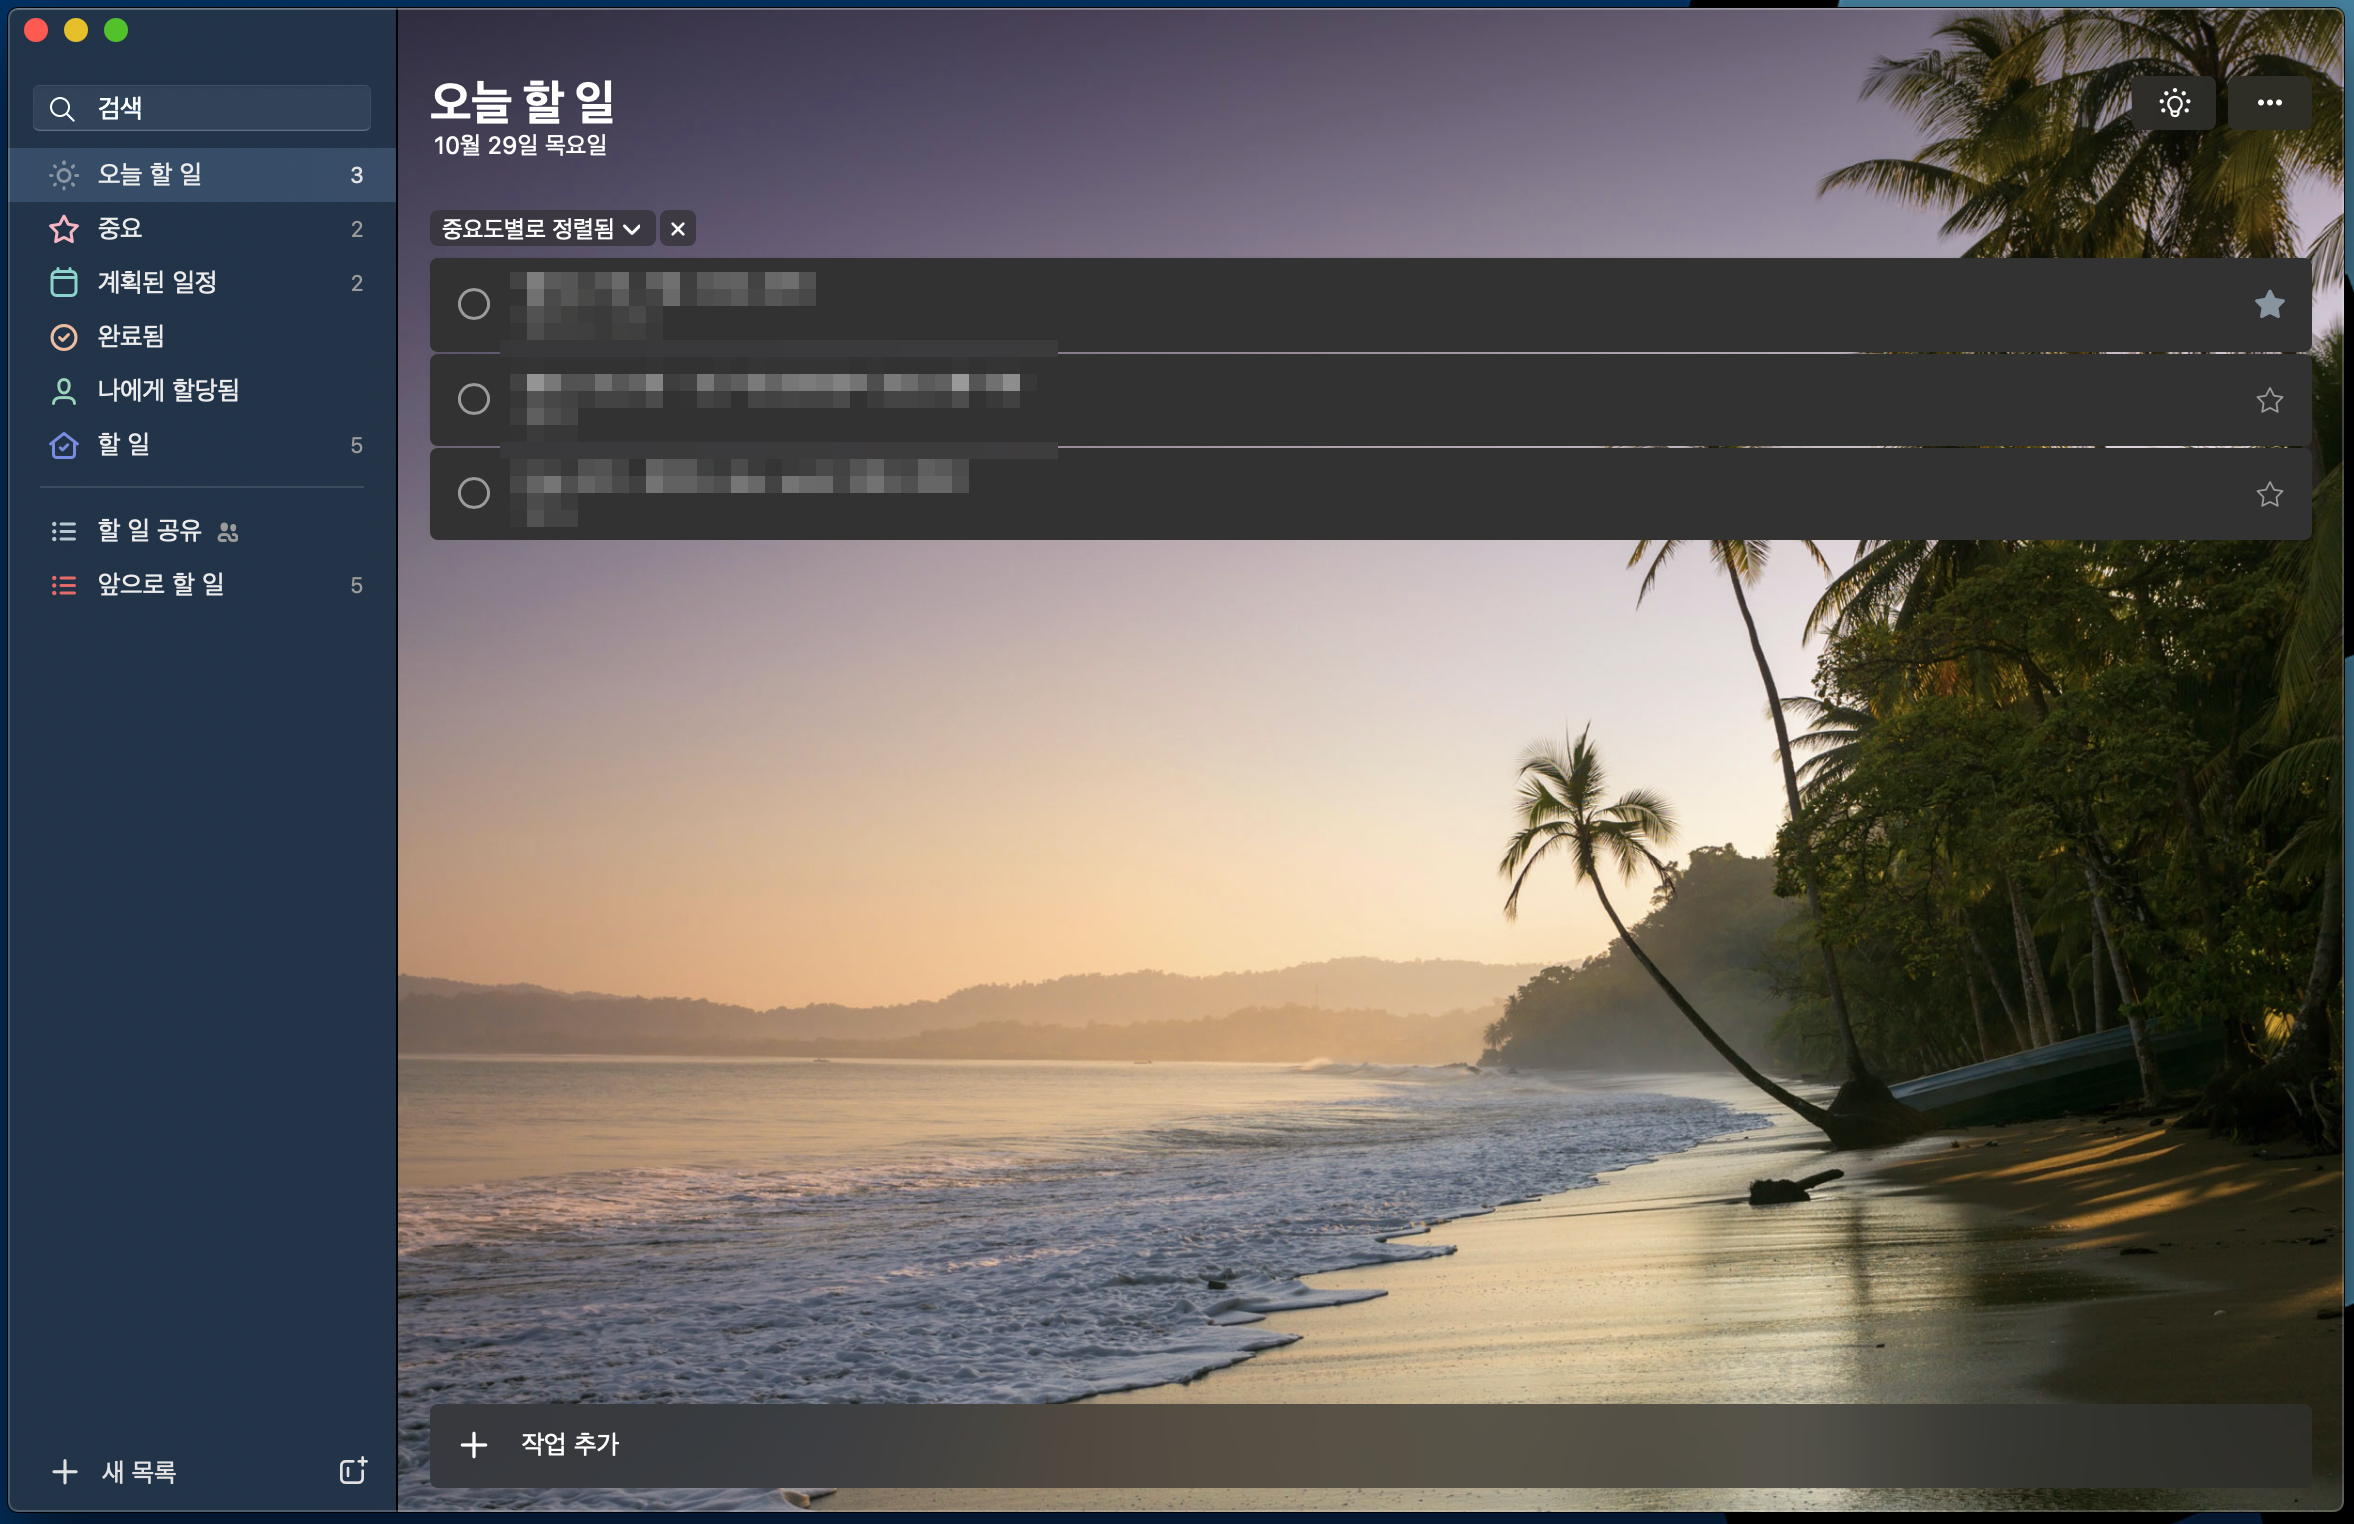Complete the second task via its circle

[474, 399]
